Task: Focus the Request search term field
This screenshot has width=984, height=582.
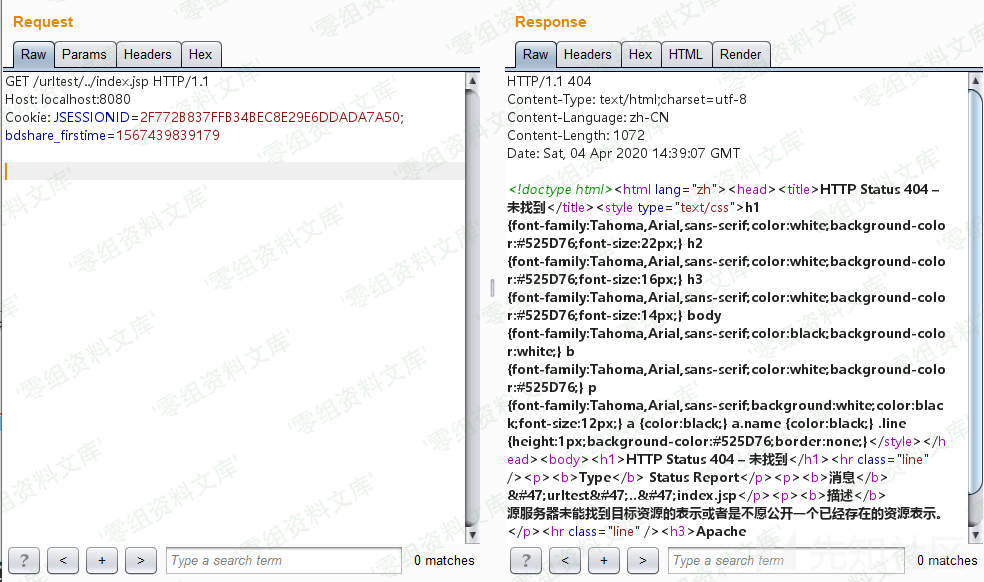Action: click(284, 561)
